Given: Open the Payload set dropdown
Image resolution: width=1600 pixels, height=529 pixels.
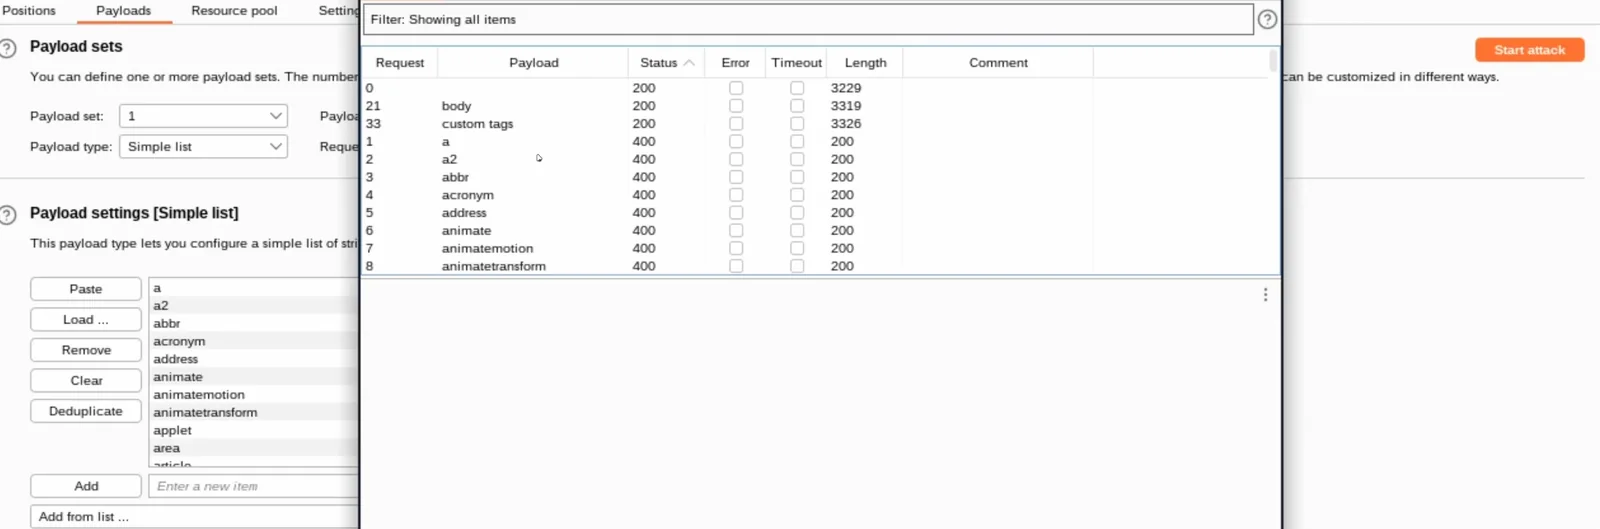Looking at the screenshot, I should coord(203,116).
